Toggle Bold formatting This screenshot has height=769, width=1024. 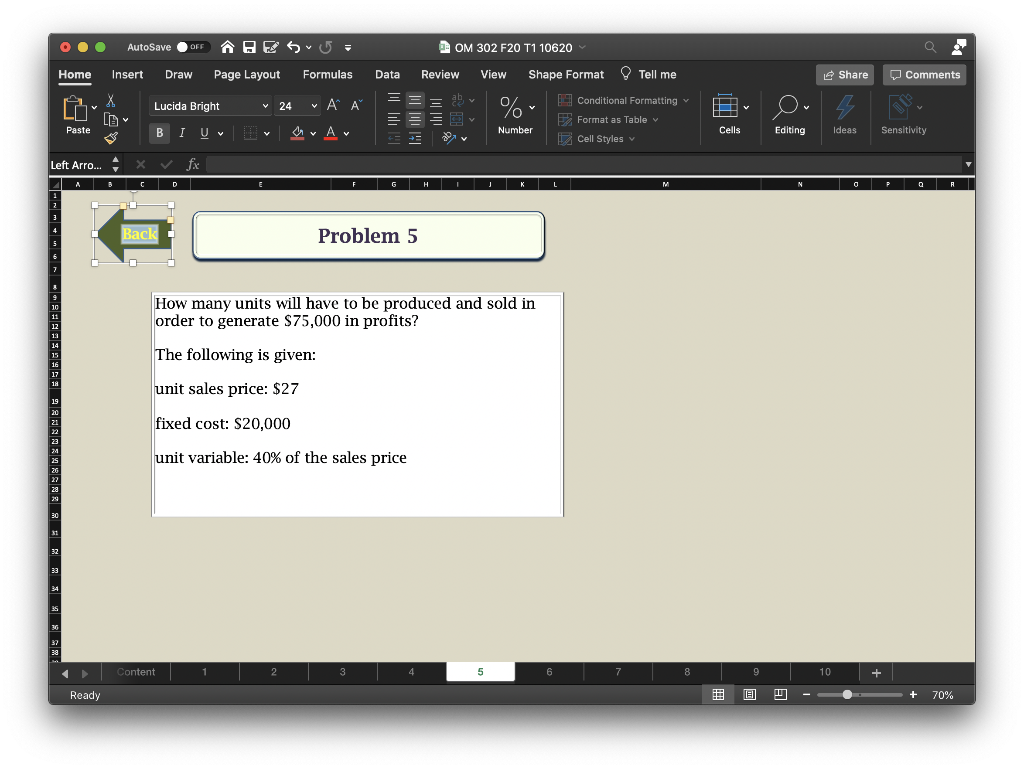(160, 133)
